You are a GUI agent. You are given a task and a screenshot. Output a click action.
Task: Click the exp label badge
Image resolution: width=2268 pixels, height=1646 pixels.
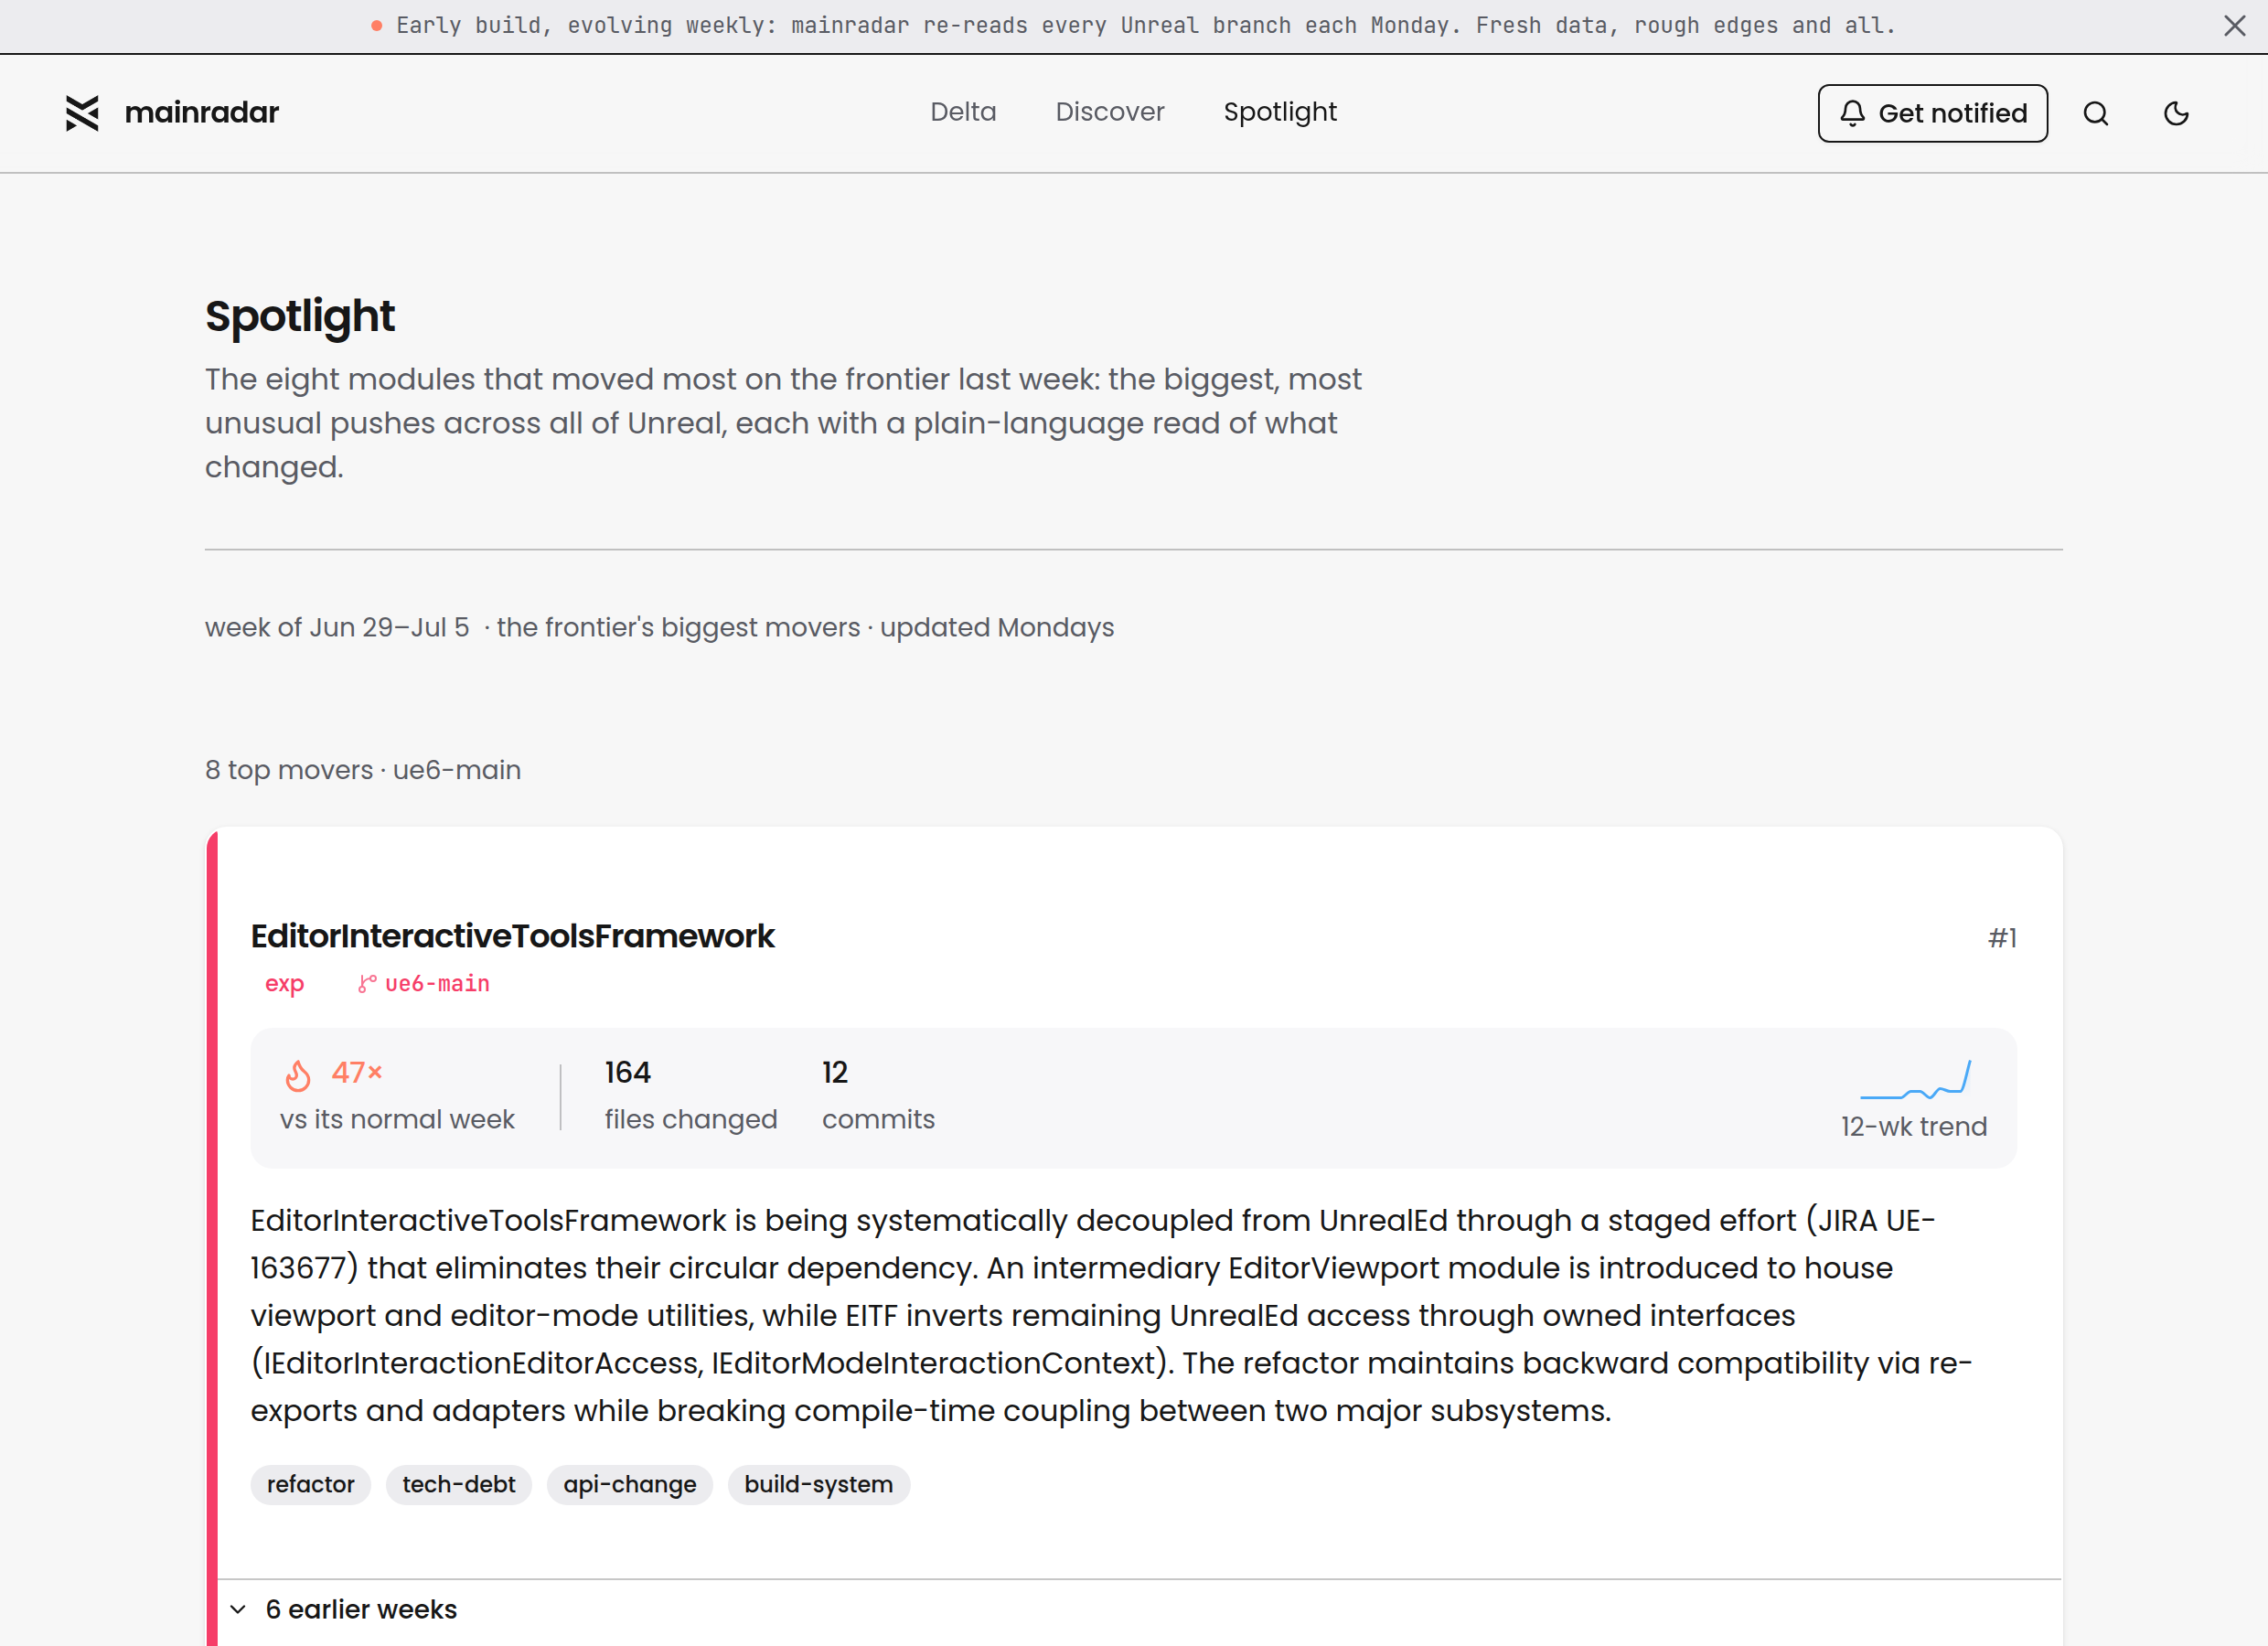pyautogui.click(x=284, y=984)
